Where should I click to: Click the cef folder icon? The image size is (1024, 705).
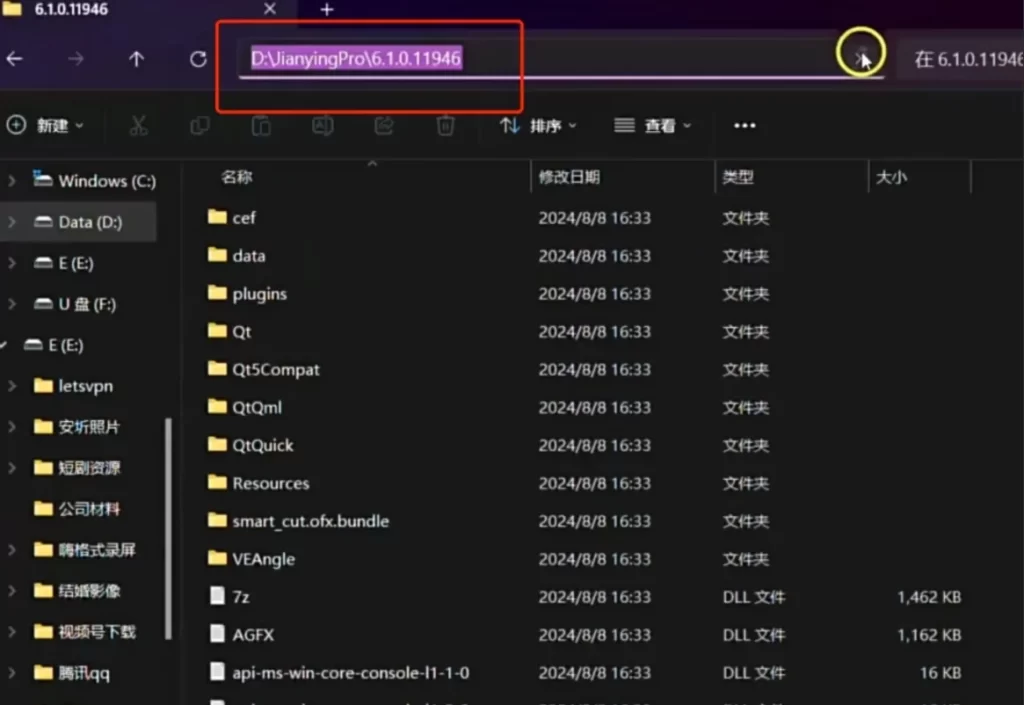217,217
